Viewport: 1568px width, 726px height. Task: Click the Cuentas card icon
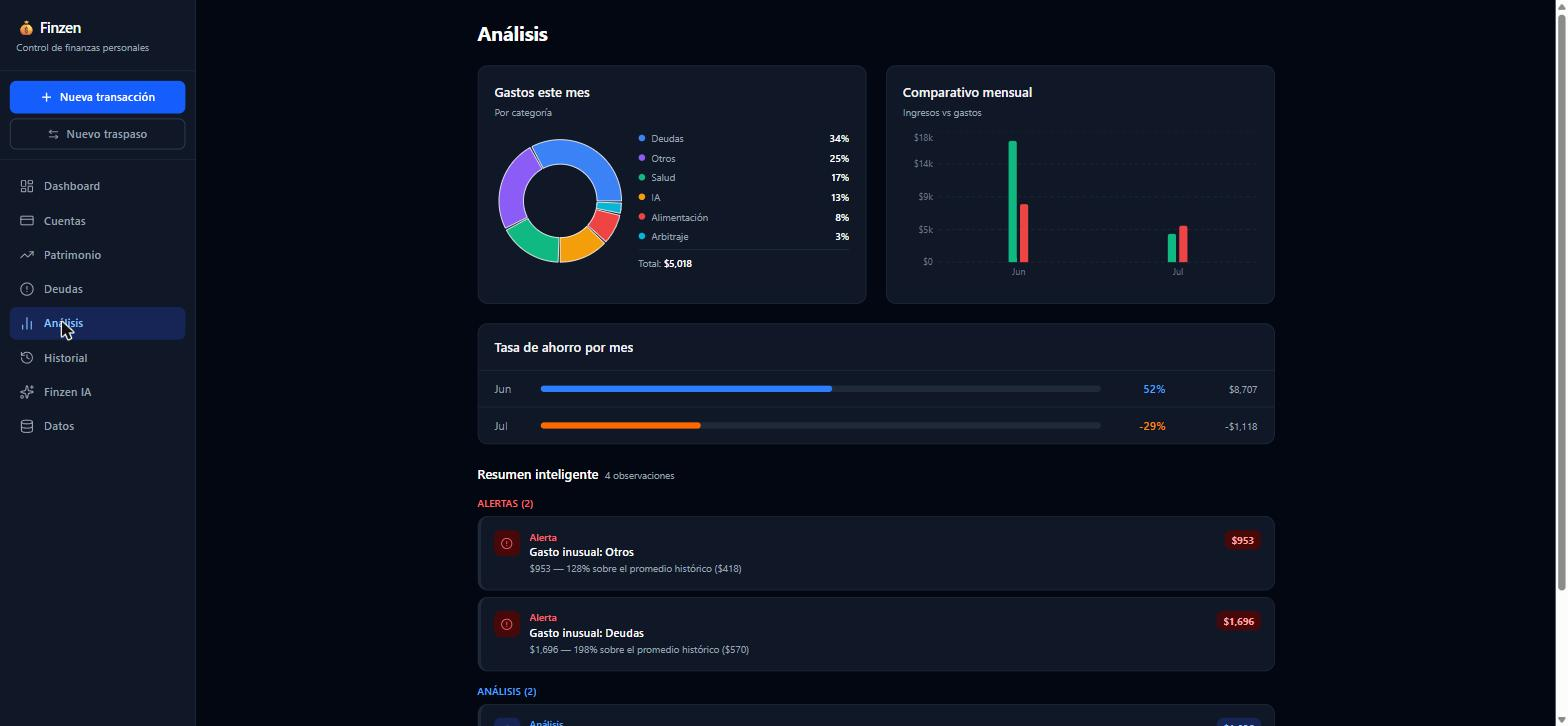(27, 221)
